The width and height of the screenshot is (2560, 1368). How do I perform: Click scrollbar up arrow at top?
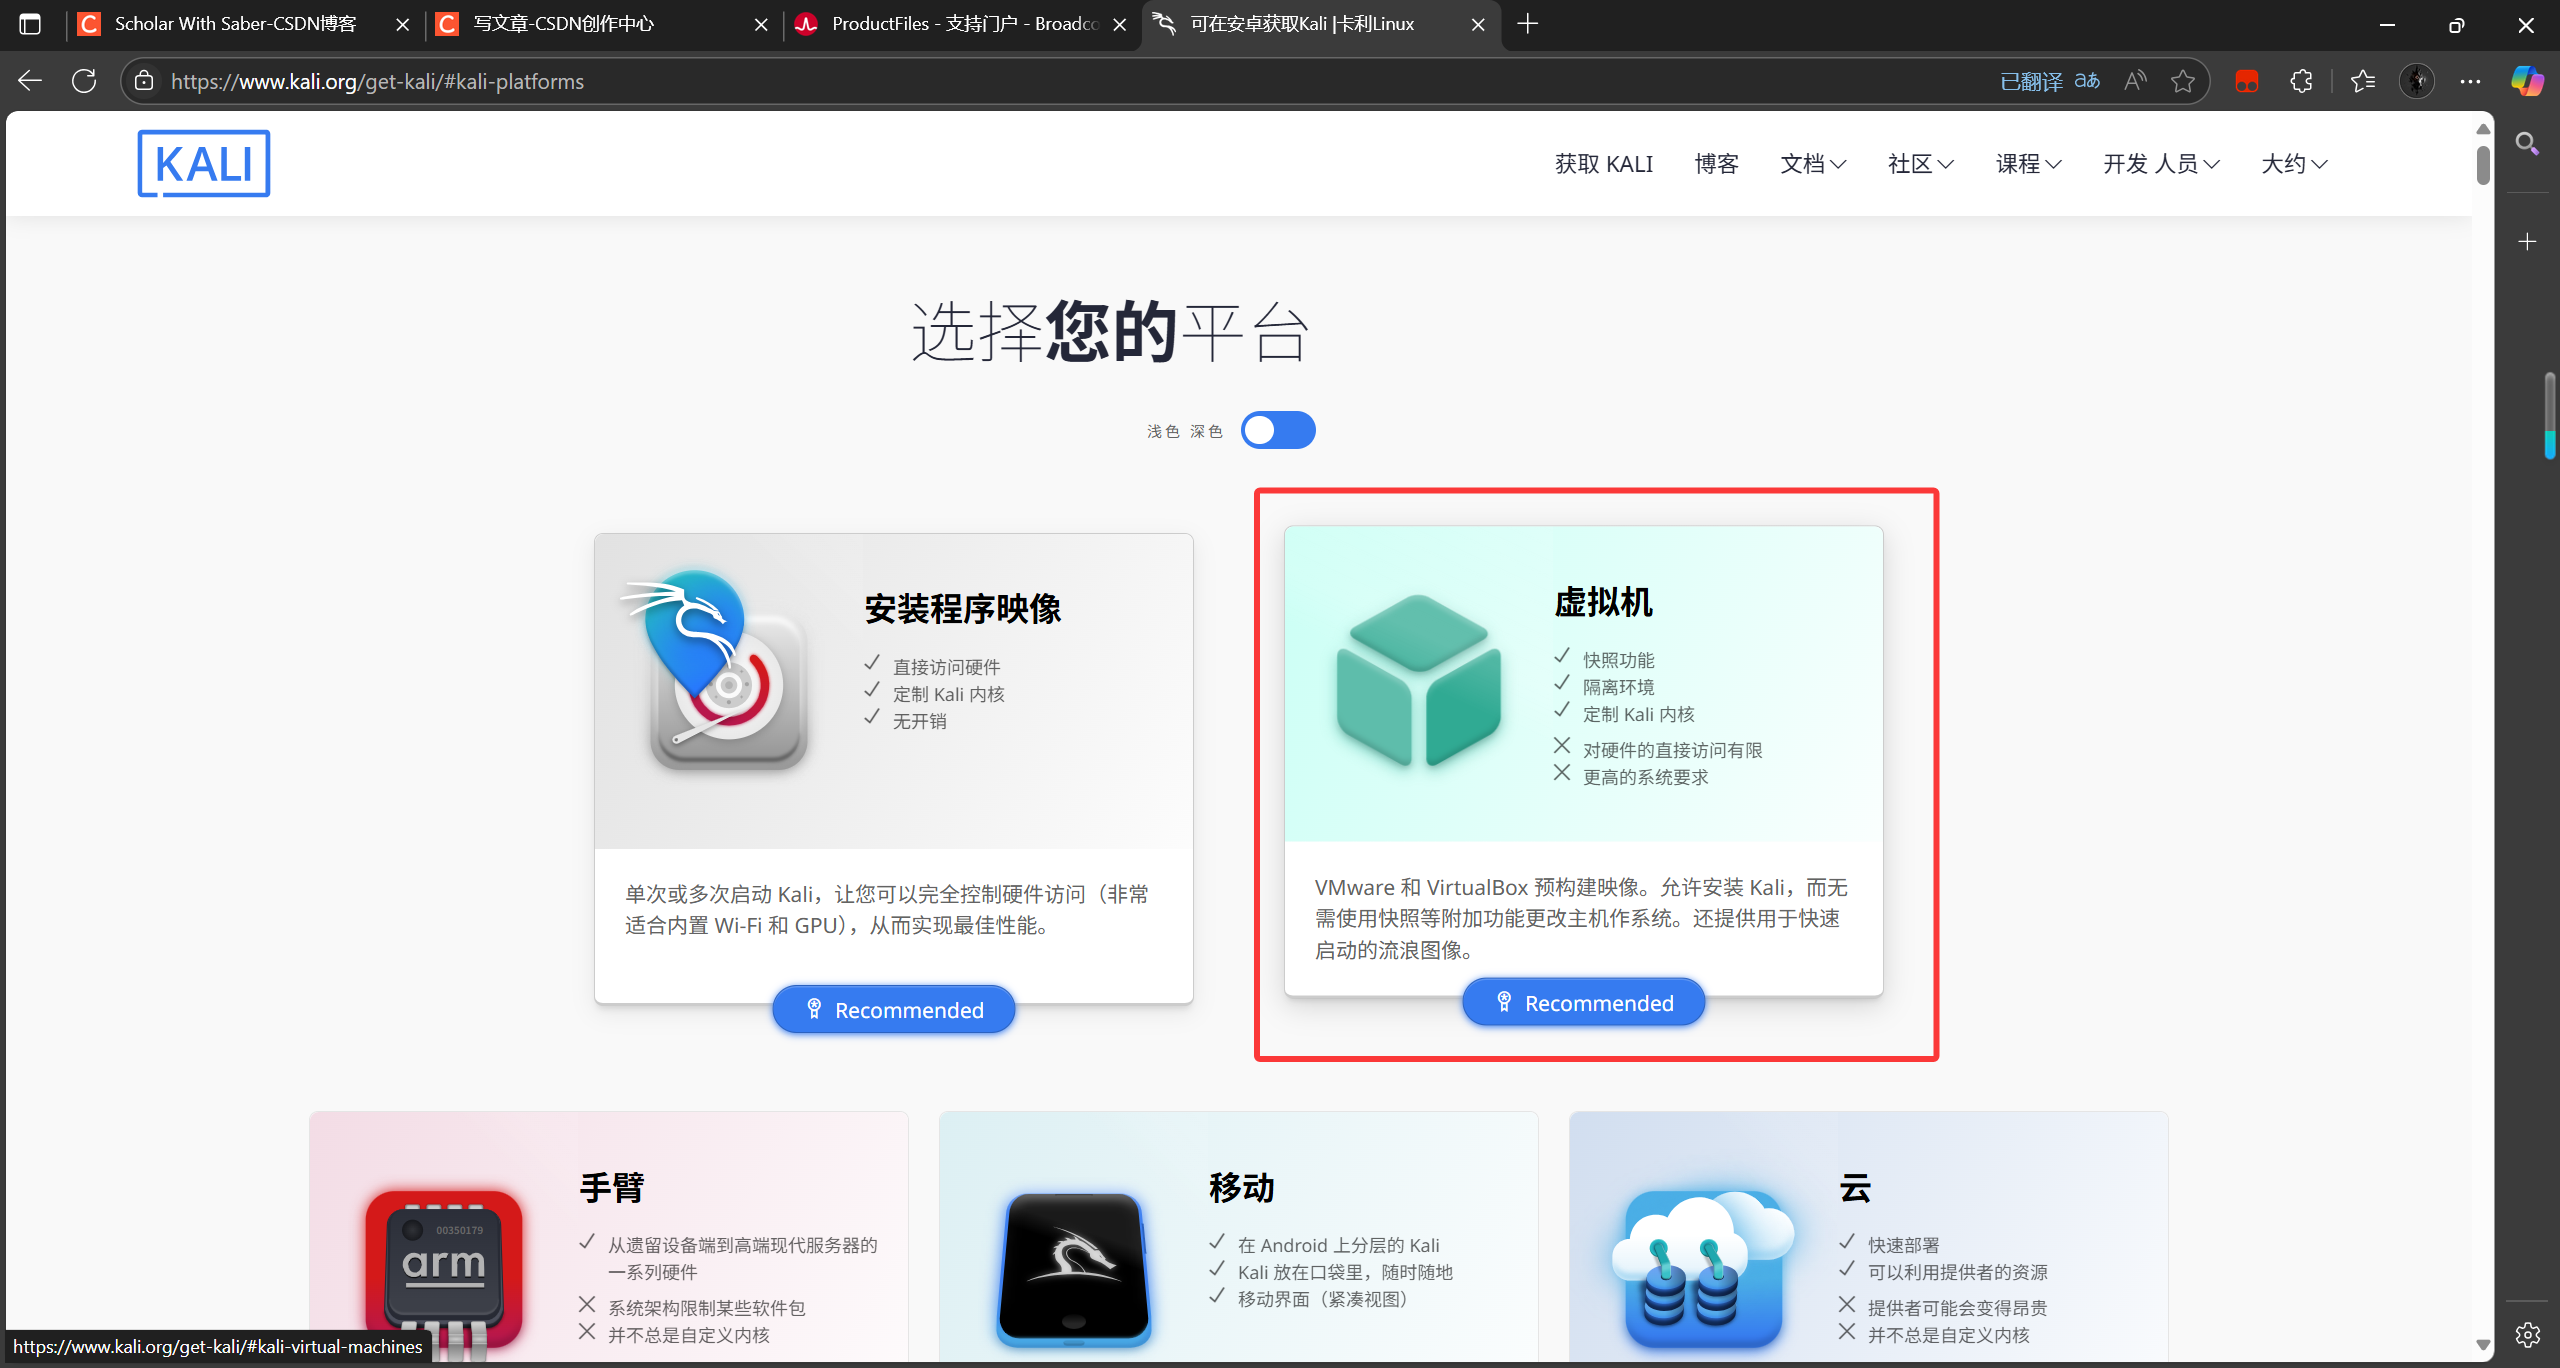click(x=2482, y=128)
